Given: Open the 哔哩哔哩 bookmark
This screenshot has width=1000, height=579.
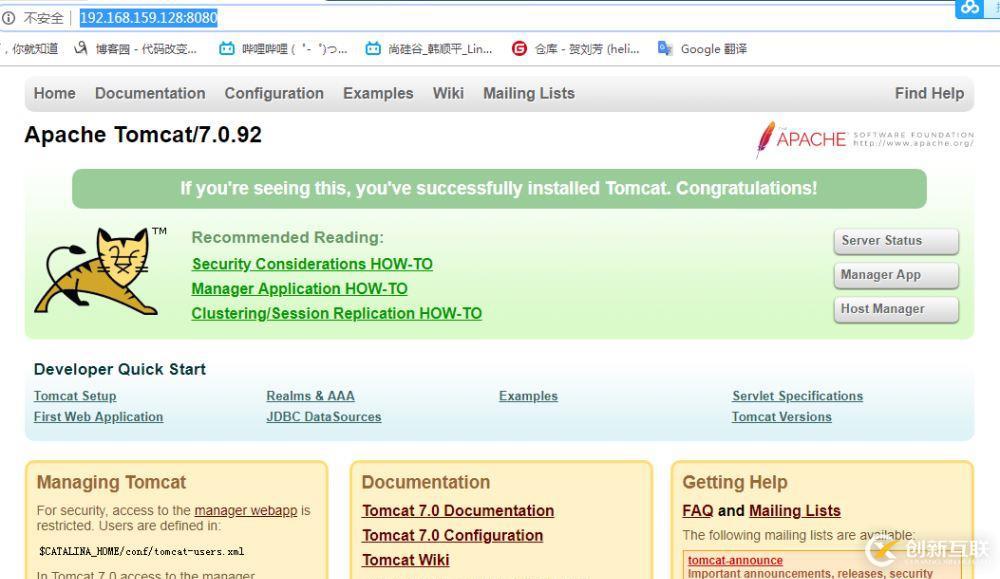Looking at the screenshot, I should pos(283,48).
